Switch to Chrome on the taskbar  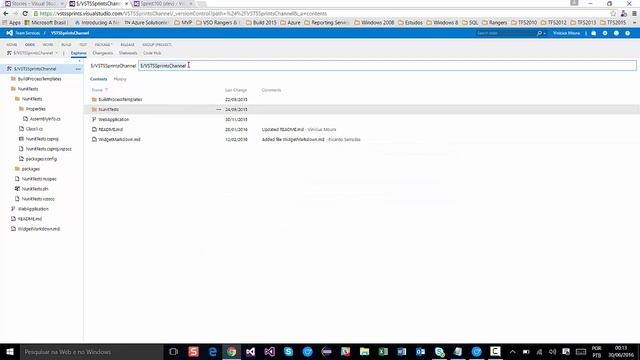tap(231, 352)
